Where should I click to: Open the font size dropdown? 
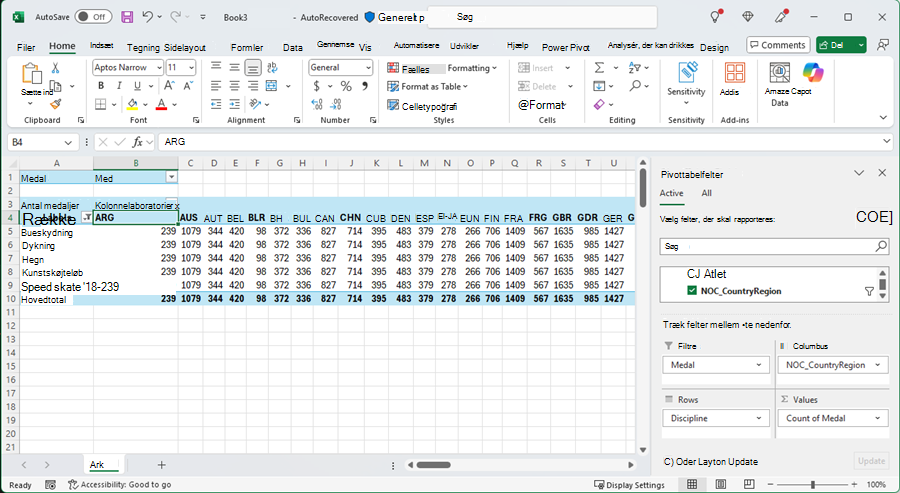pos(191,68)
